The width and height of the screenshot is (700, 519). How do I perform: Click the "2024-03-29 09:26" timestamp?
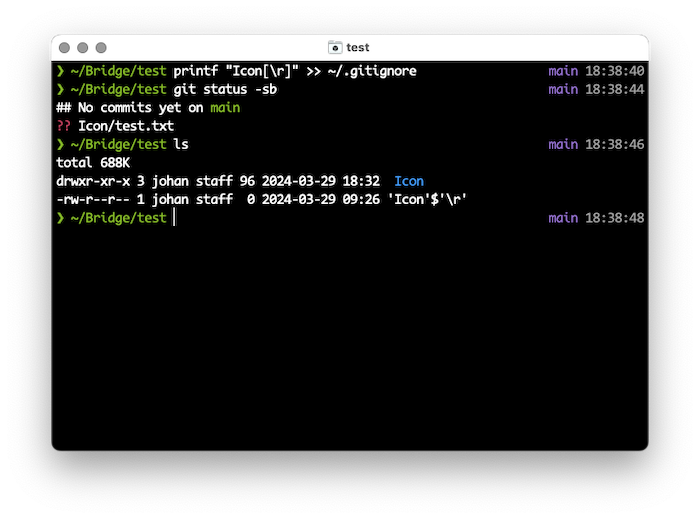pyautogui.click(x=321, y=199)
